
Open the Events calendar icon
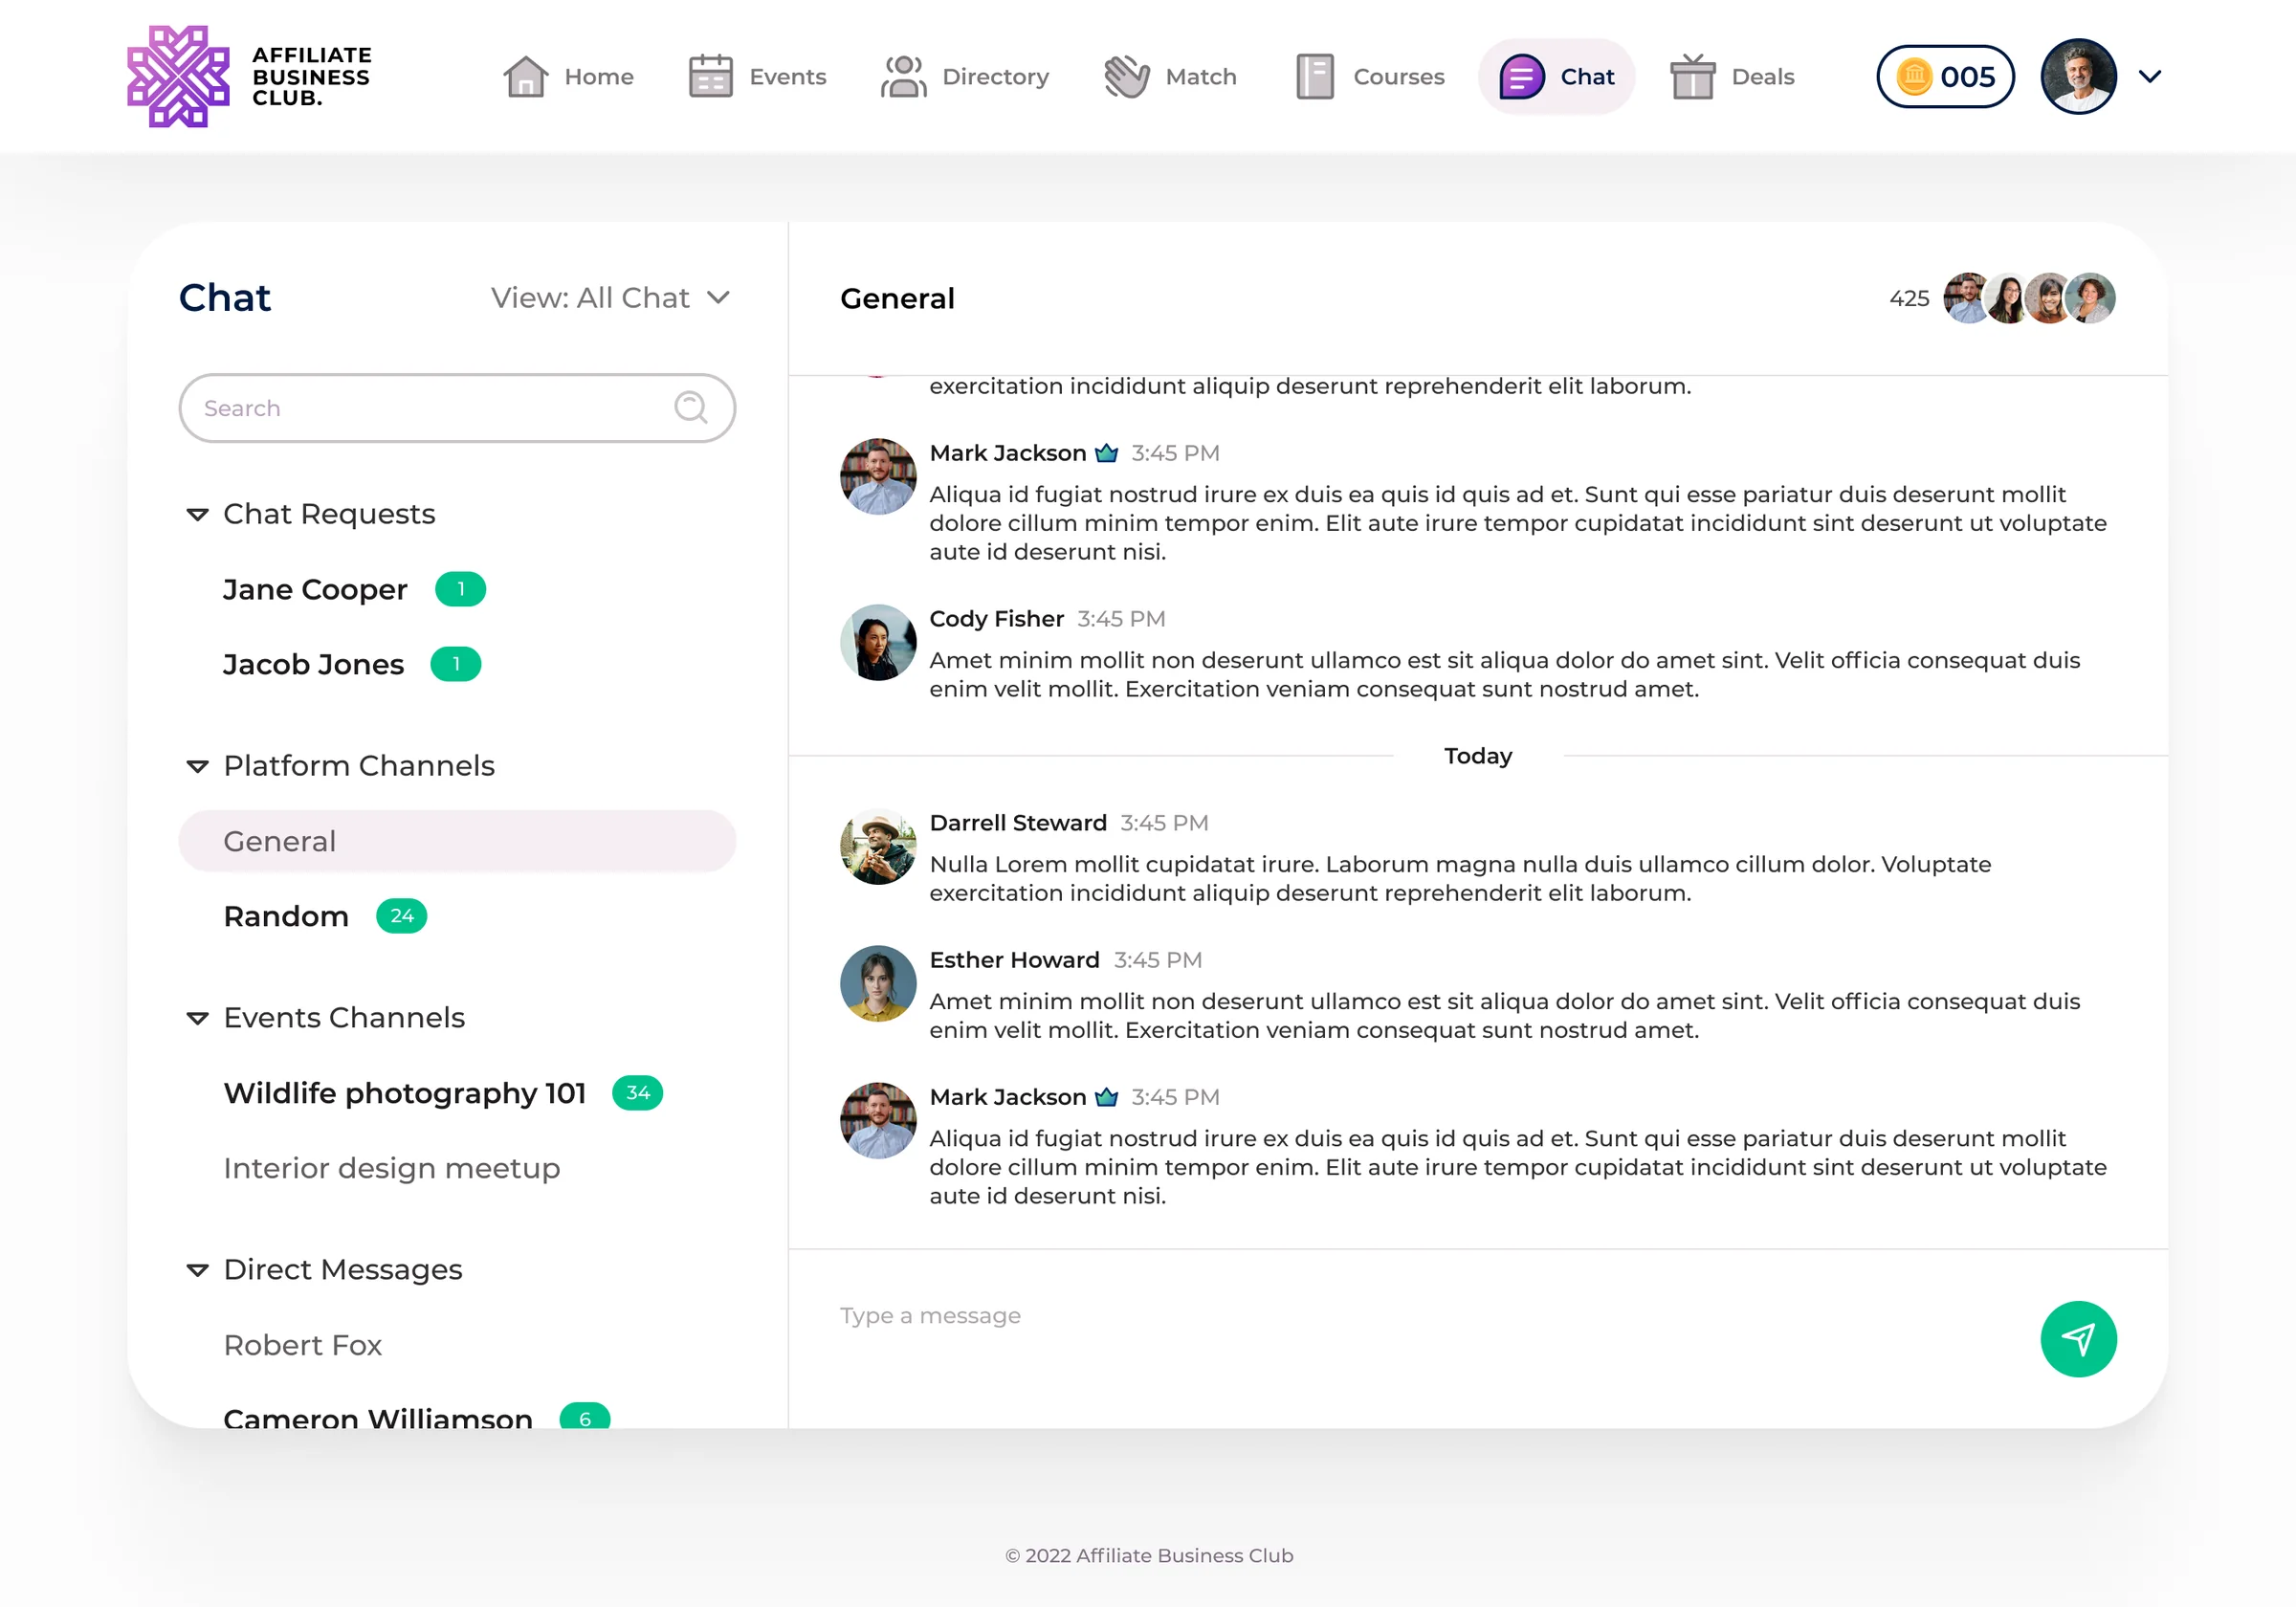(711, 76)
